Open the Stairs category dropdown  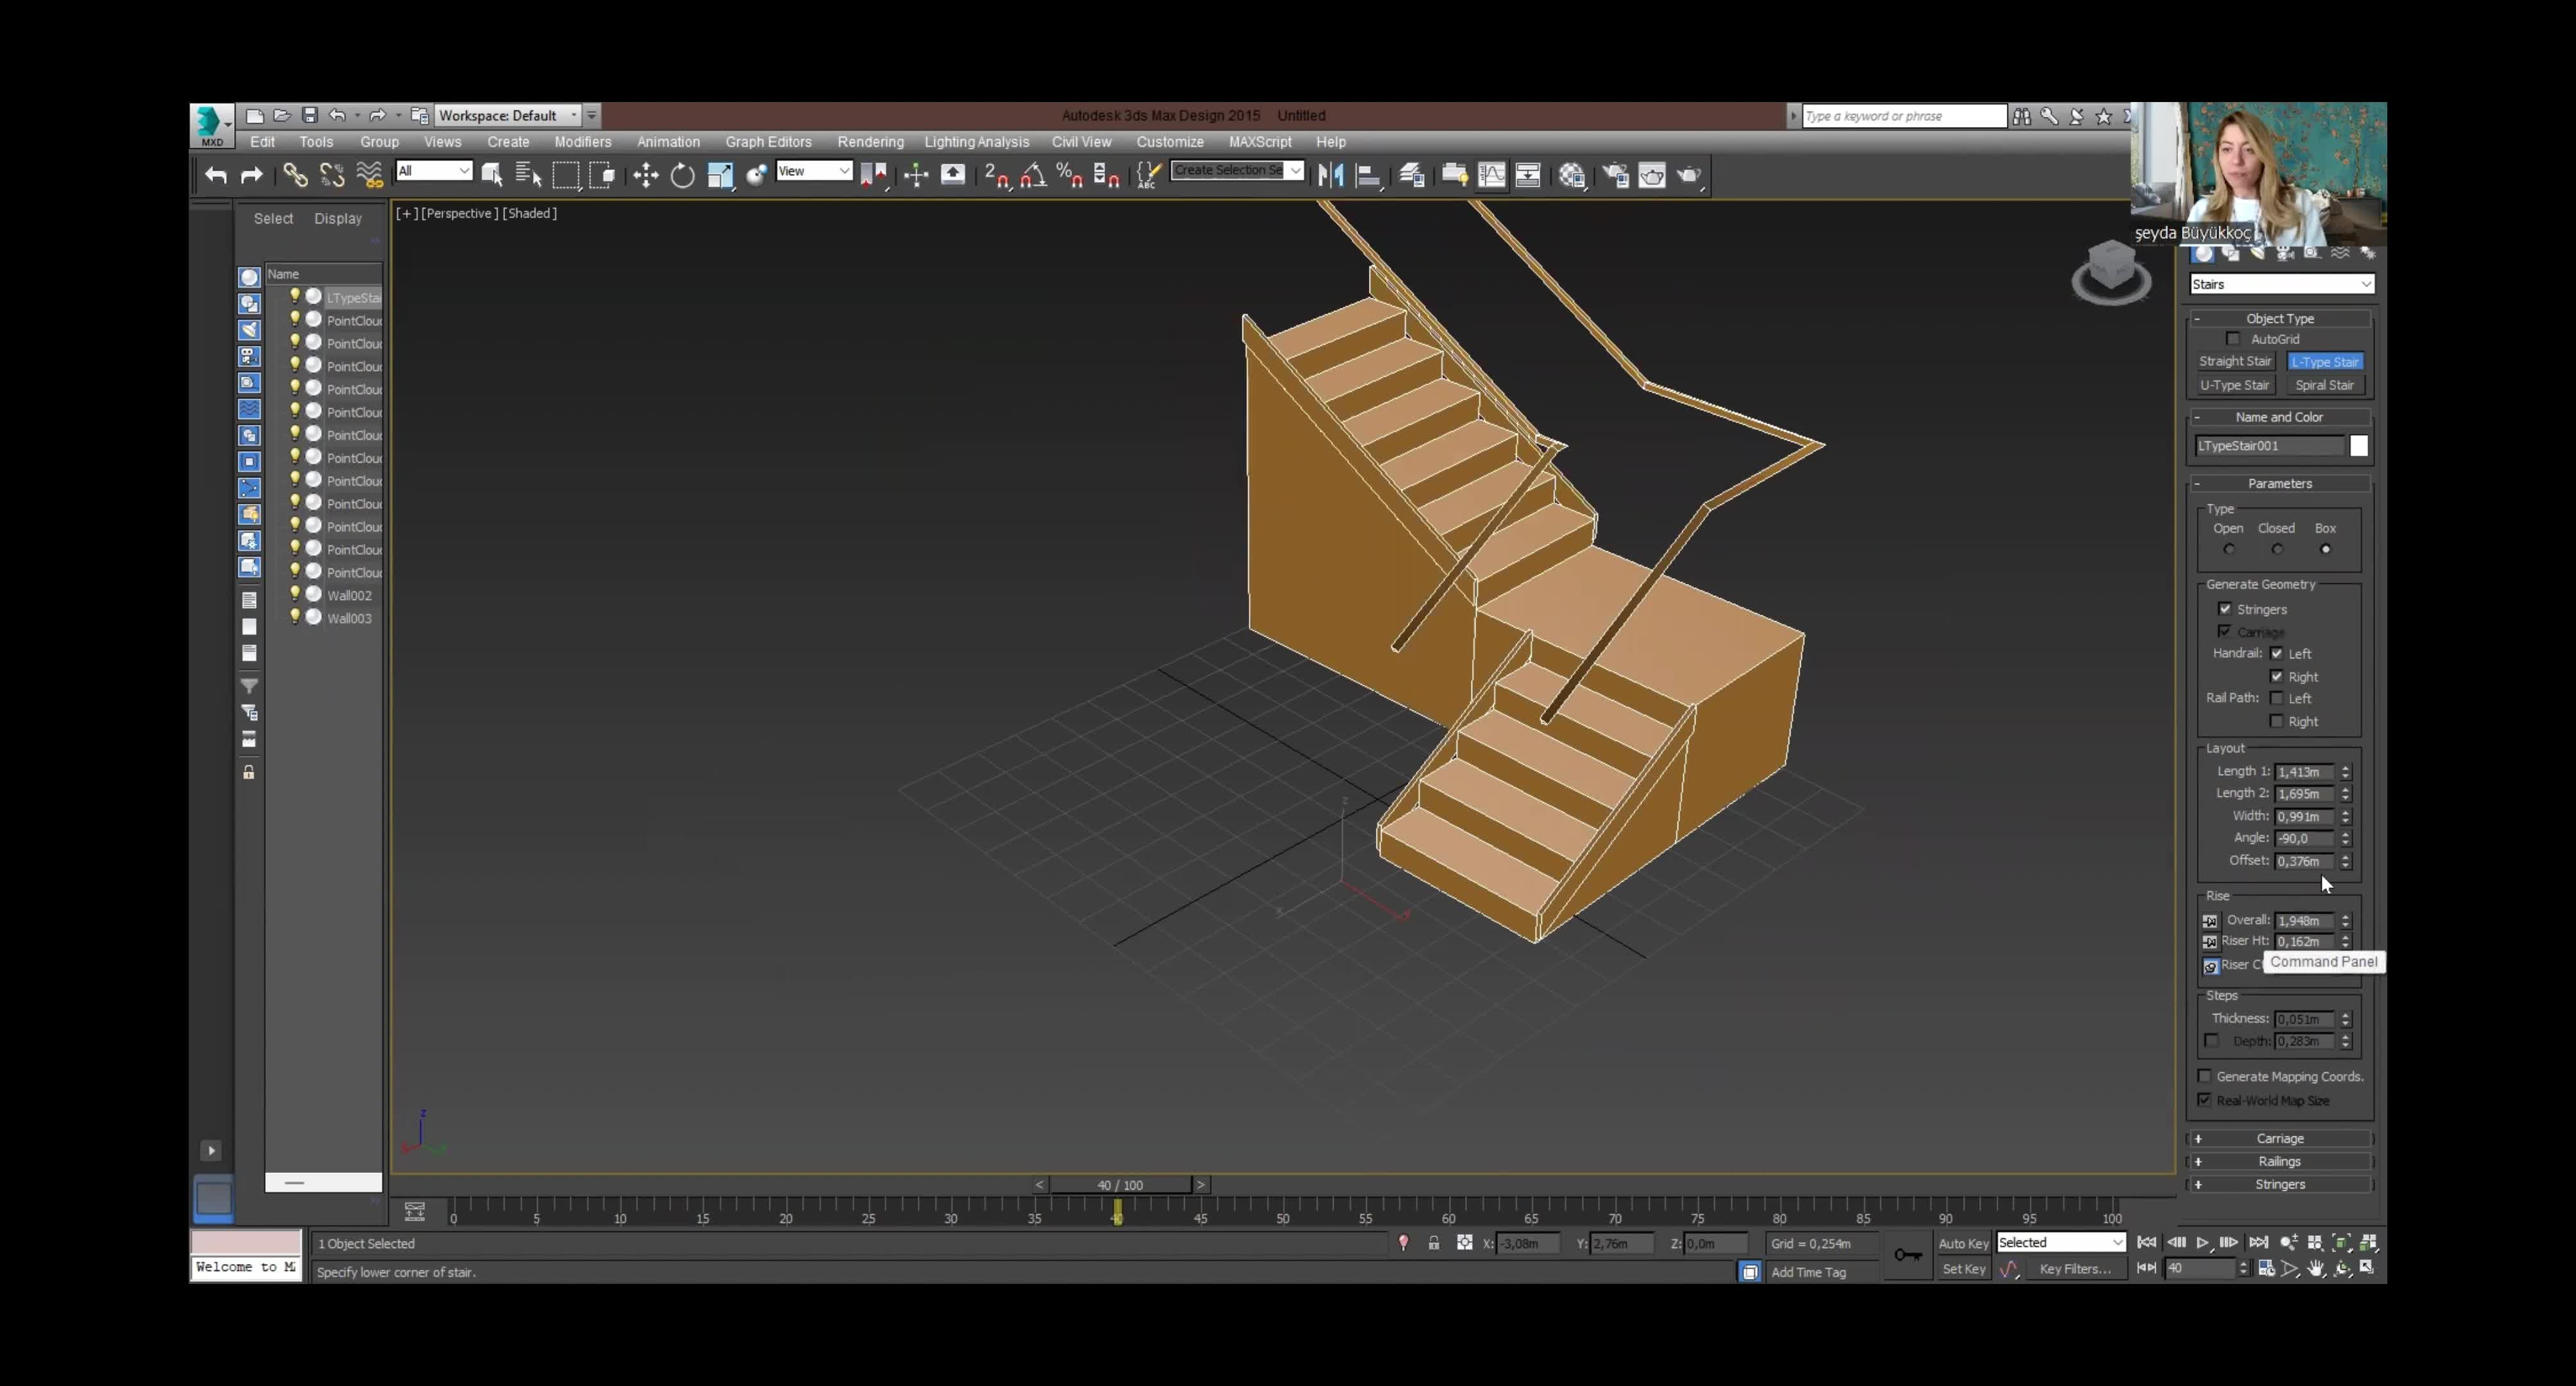pyautogui.click(x=2281, y=284)
